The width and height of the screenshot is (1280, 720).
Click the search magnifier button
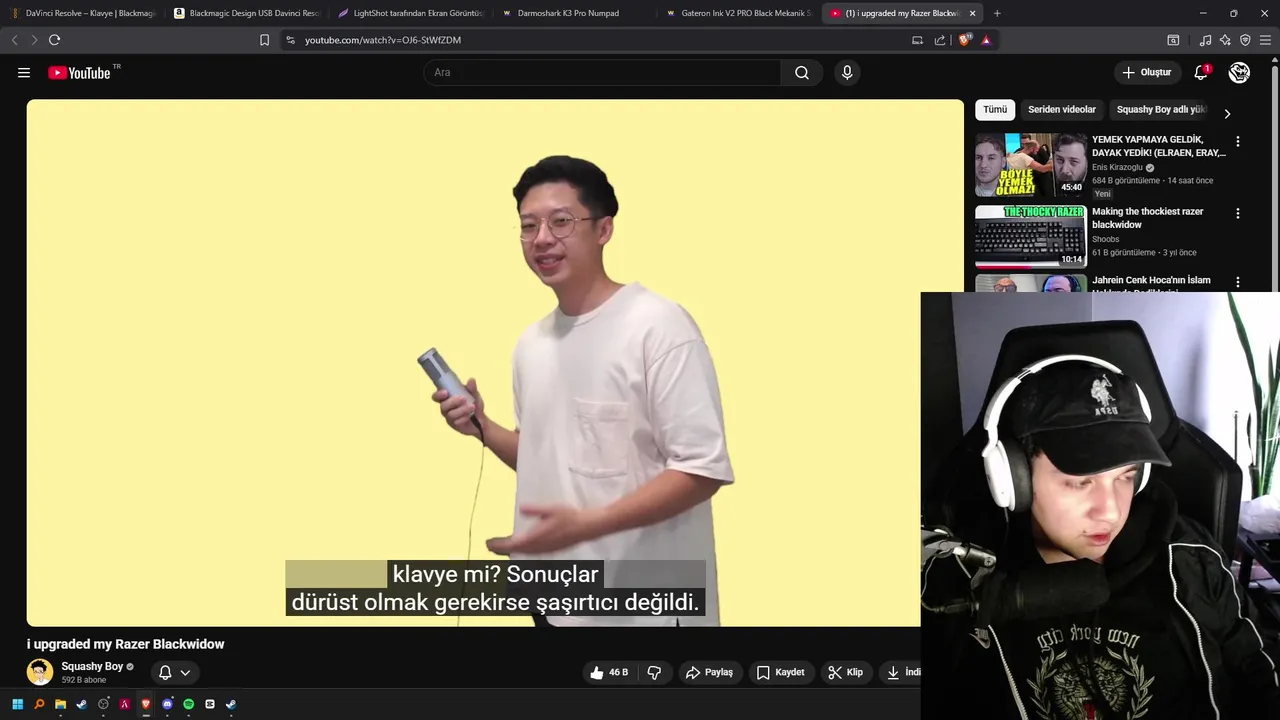pos(802,73)
